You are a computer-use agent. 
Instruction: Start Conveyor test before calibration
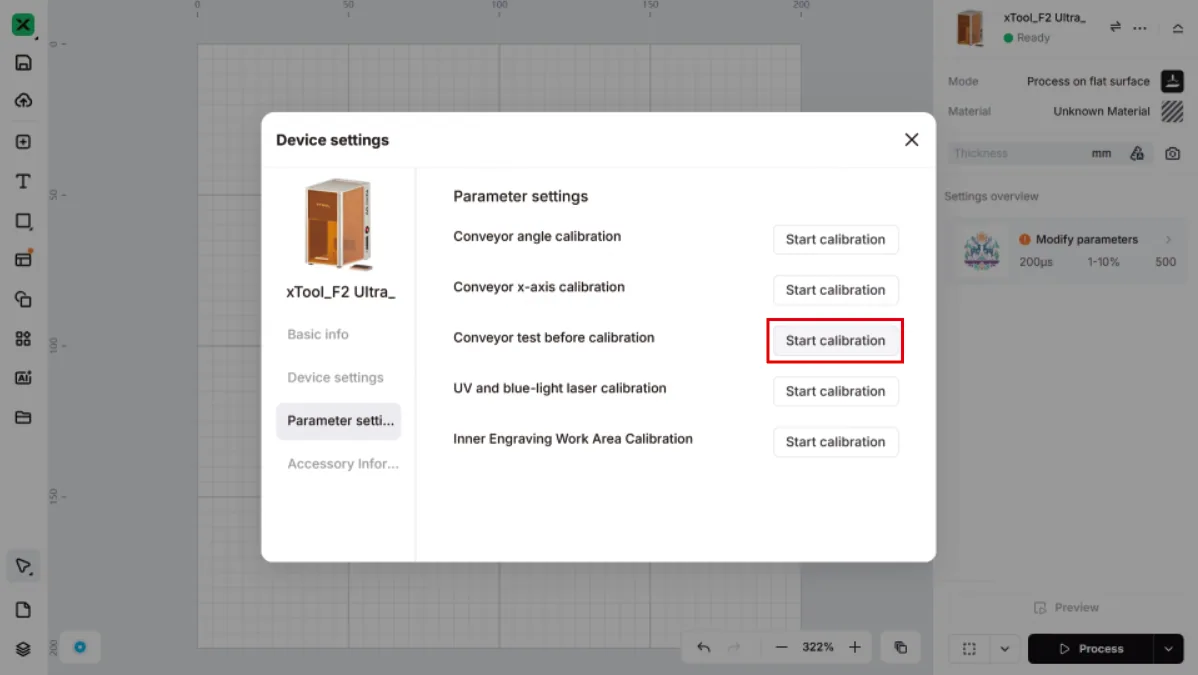tap(835, 341)
